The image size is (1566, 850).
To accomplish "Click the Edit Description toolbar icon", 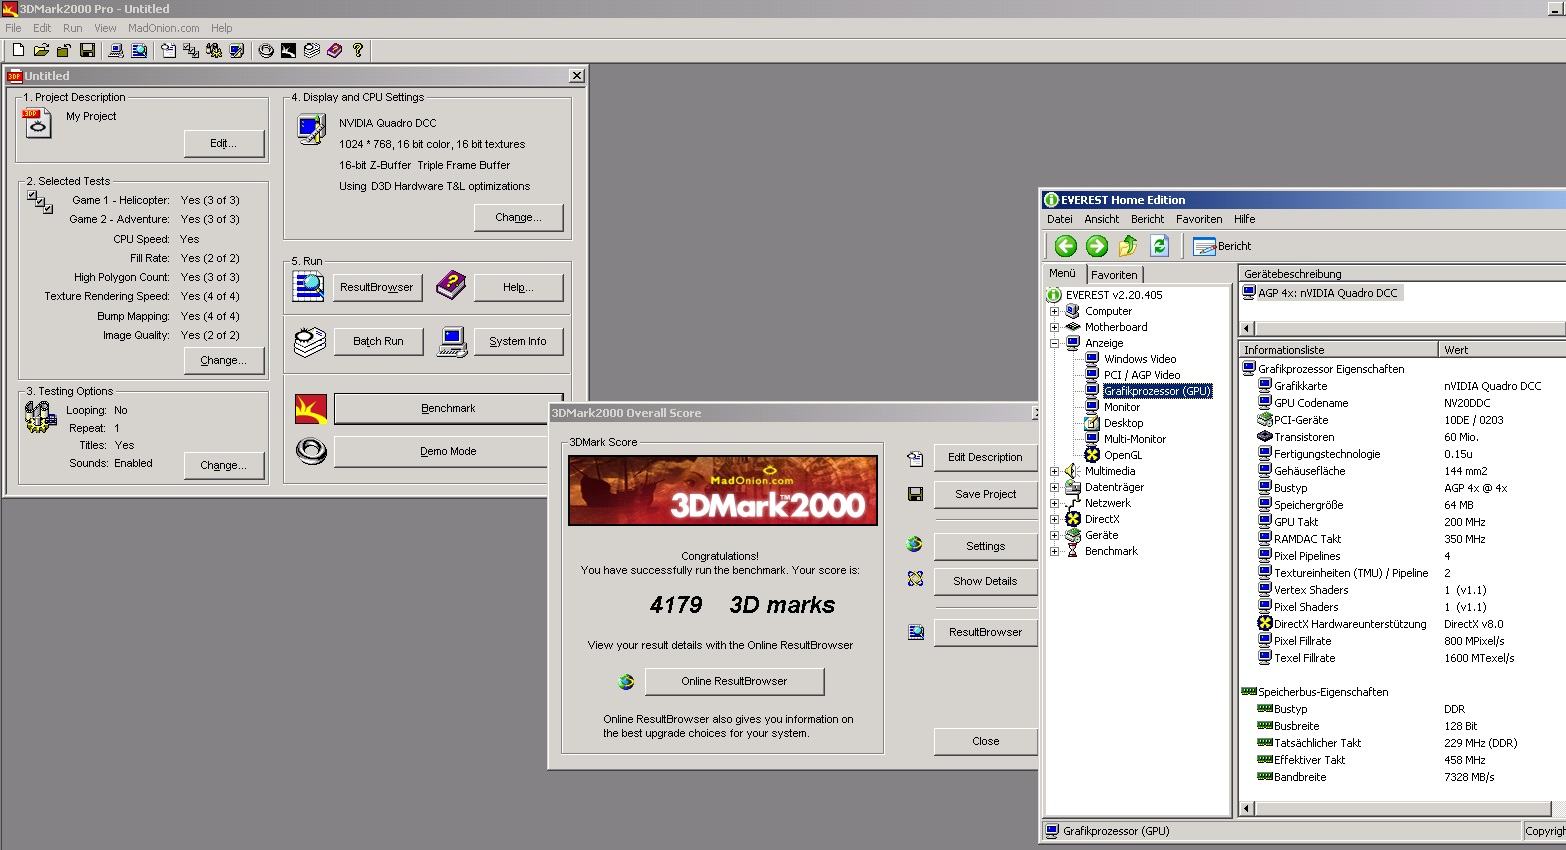I will [x=168, y=50].
